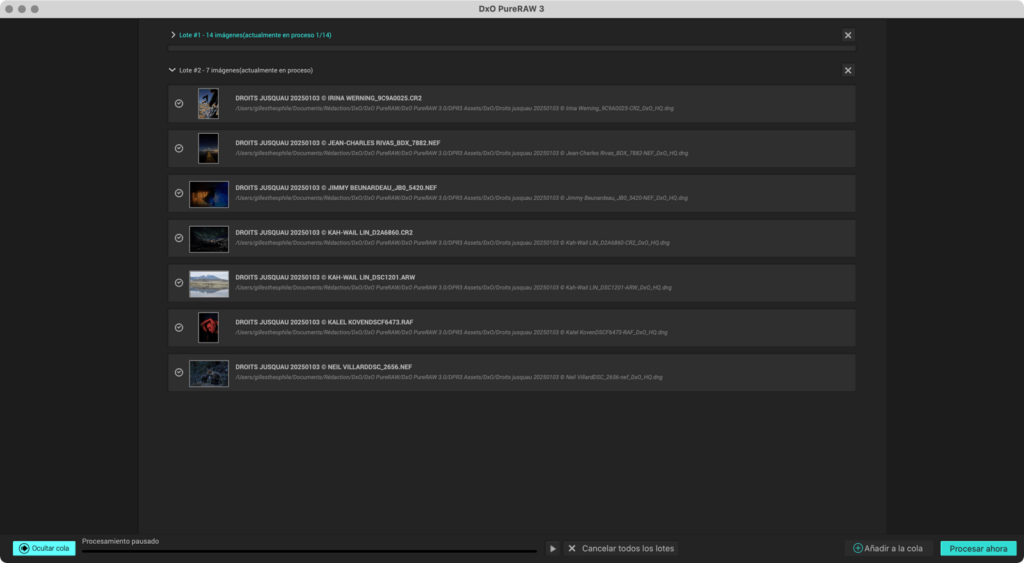Click output path ending JB0_5420-NEF_DxO_HQ.dng
Image resolution: width=1024 pixels, height=563 pixels.
pos(462,198)
